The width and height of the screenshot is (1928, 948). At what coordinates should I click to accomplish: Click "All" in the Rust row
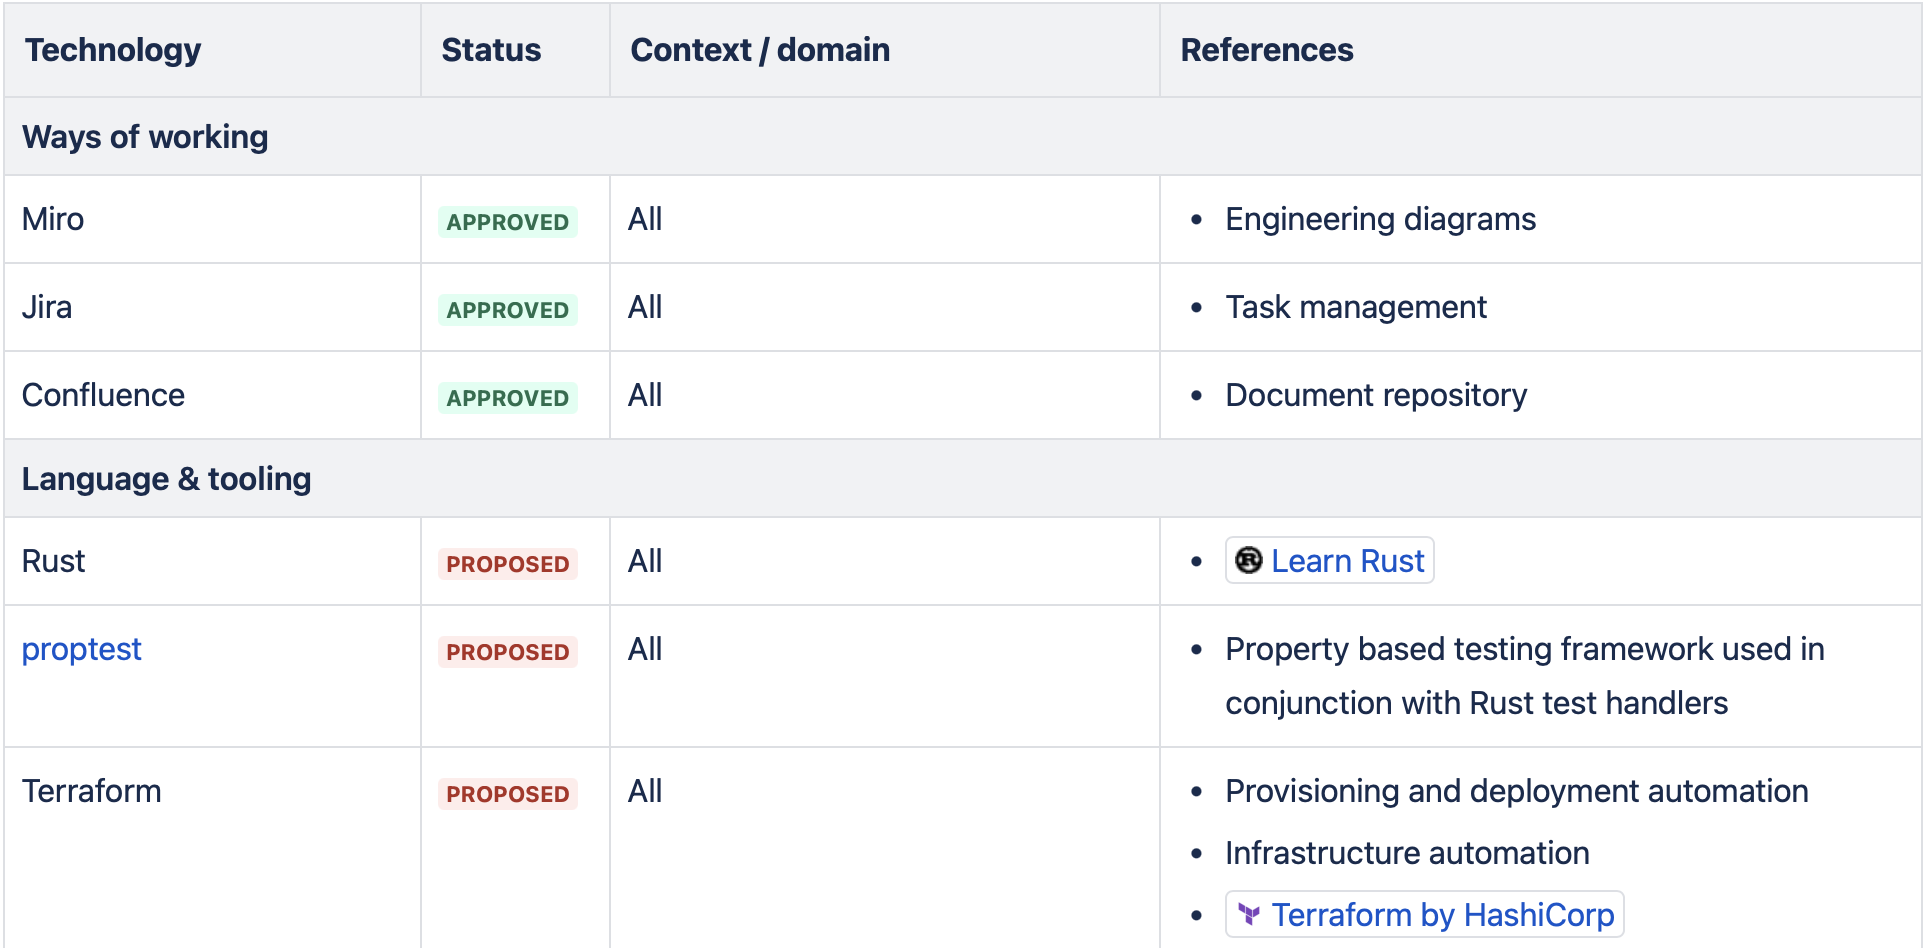pos(645,561)
